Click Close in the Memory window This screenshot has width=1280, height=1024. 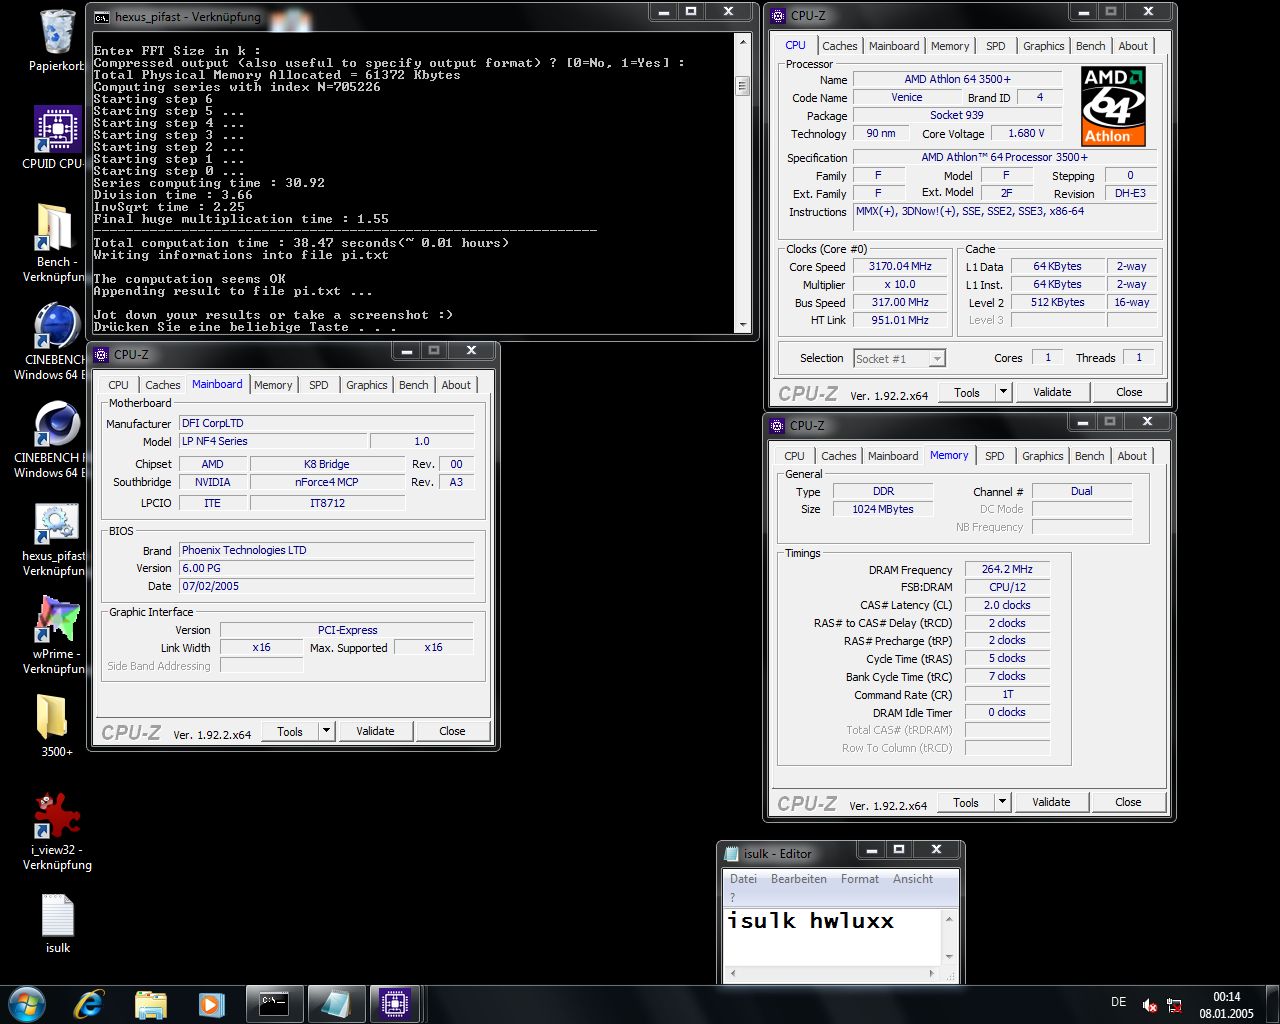[1128, 802]
